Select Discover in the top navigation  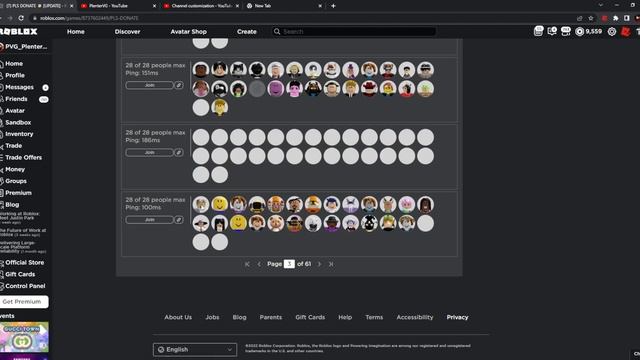click(x=127, y=31)
